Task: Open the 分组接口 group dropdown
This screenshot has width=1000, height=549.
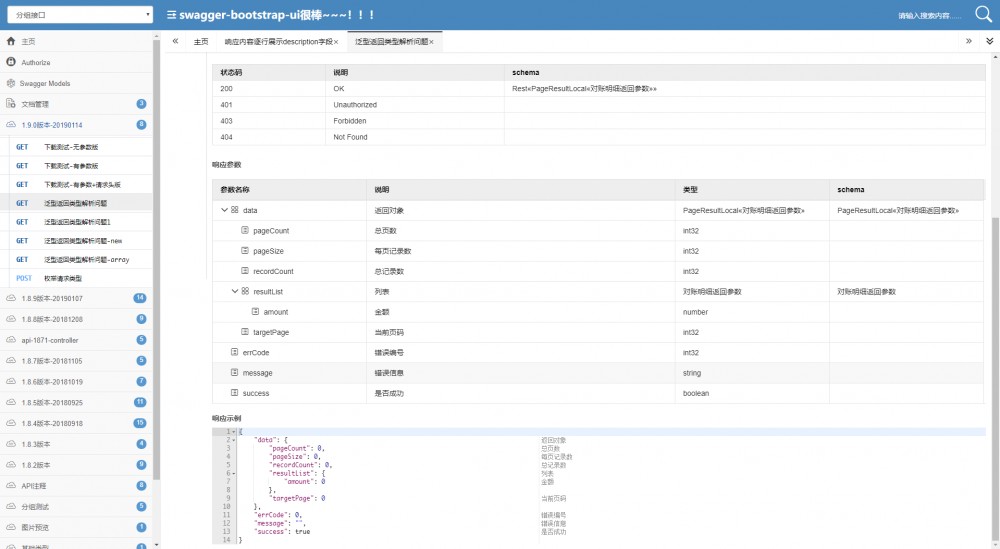Action: (80, 15)
